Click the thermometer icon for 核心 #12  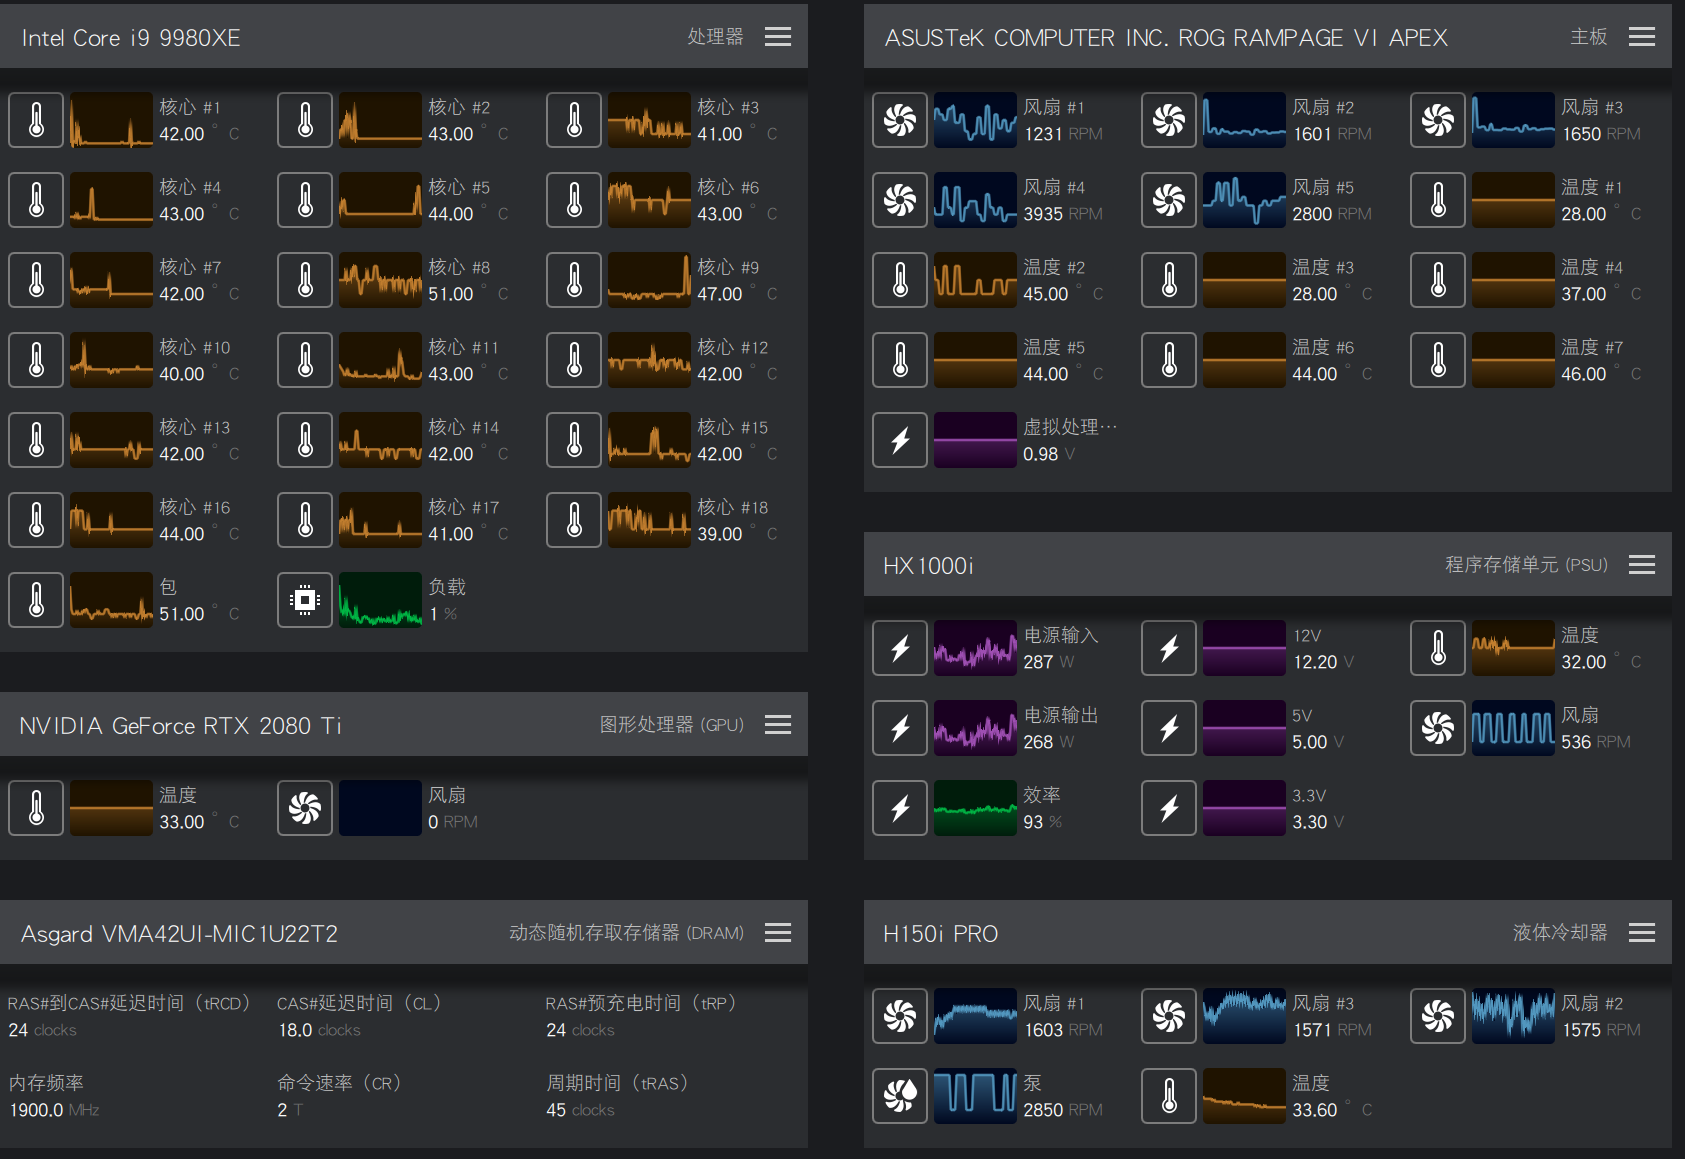574,360
